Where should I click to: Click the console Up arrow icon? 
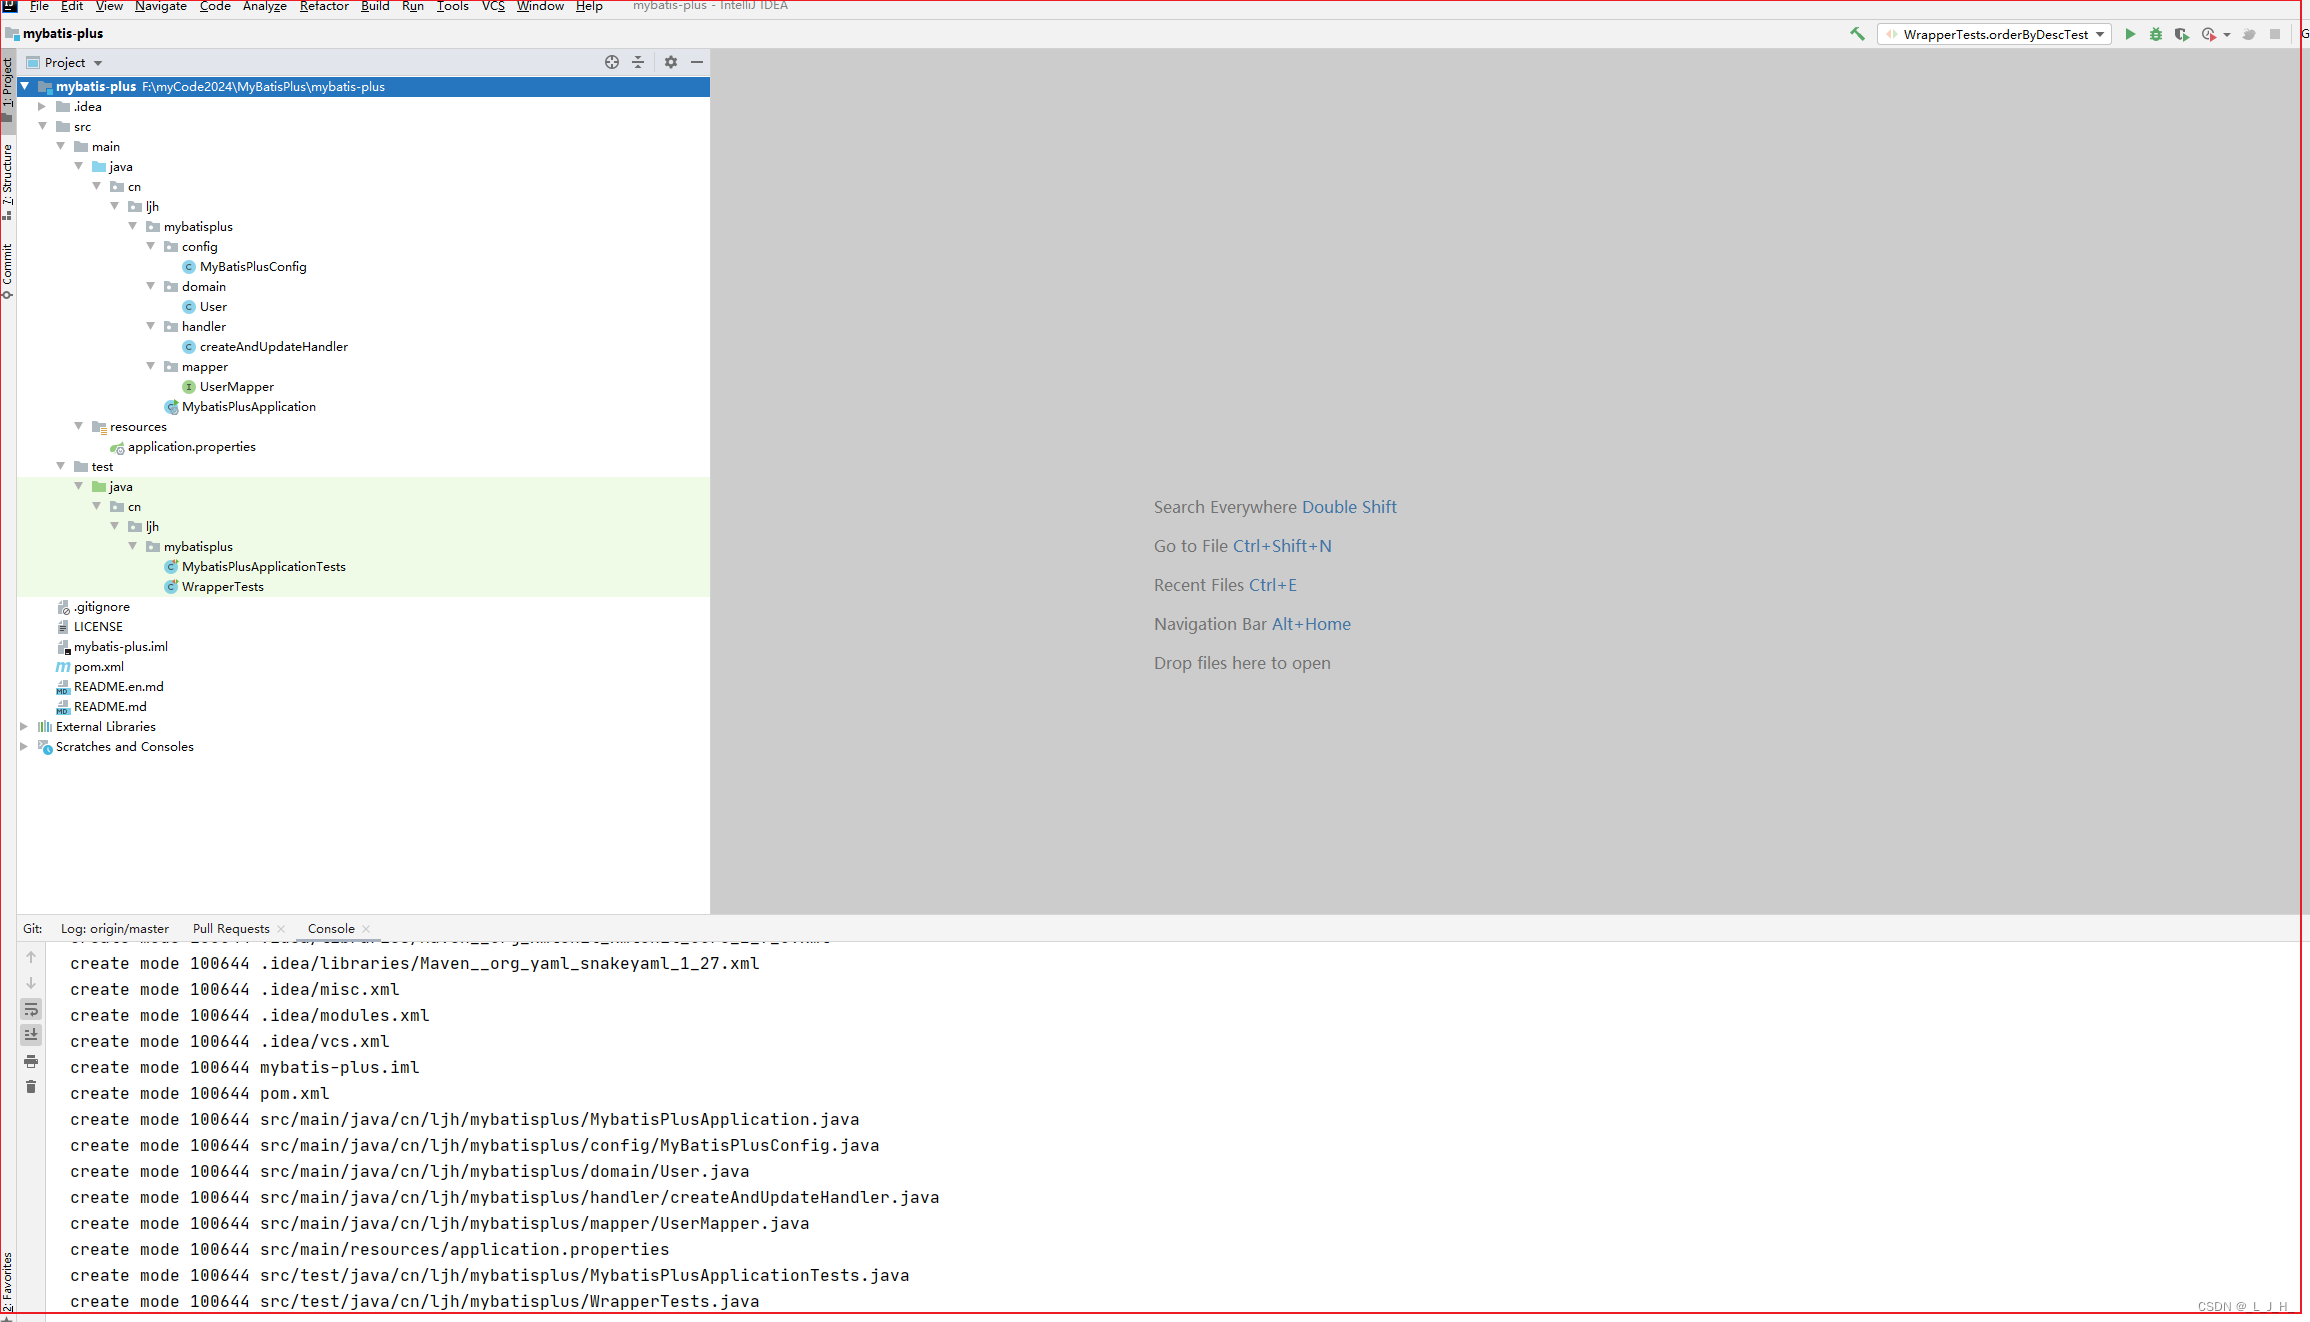pyautogui.click(x=31, y=957)
